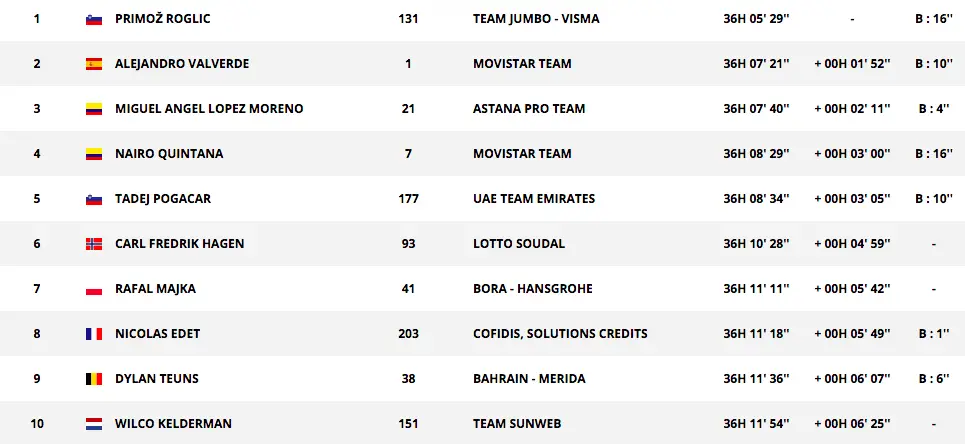The height and width of the screenshot is (444, 965).
Task: Click Nicolas Edet's bonus B : 1''
Action: click(932, 334)
